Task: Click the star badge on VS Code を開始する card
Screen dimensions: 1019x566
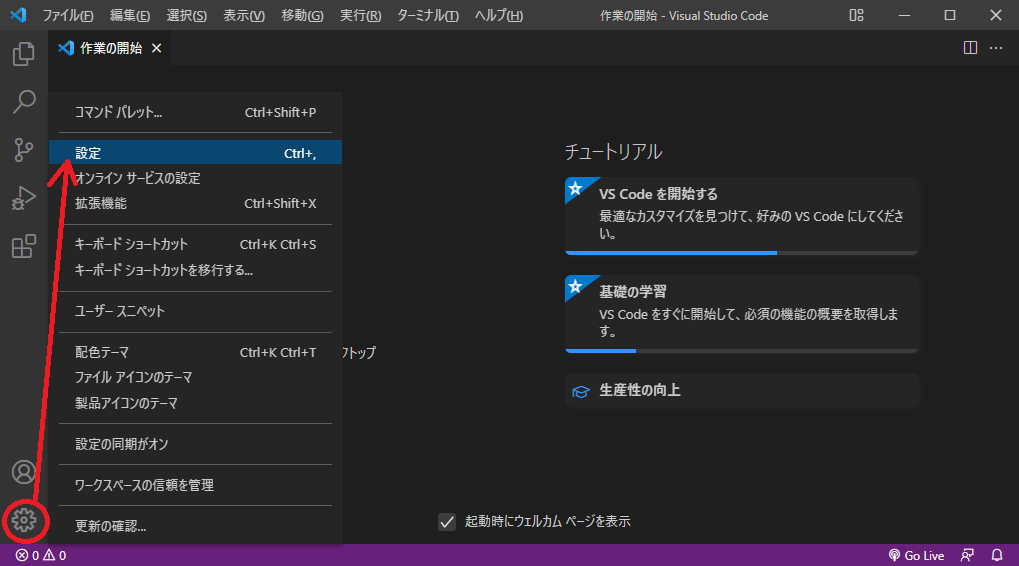Action: coord(575,188)
